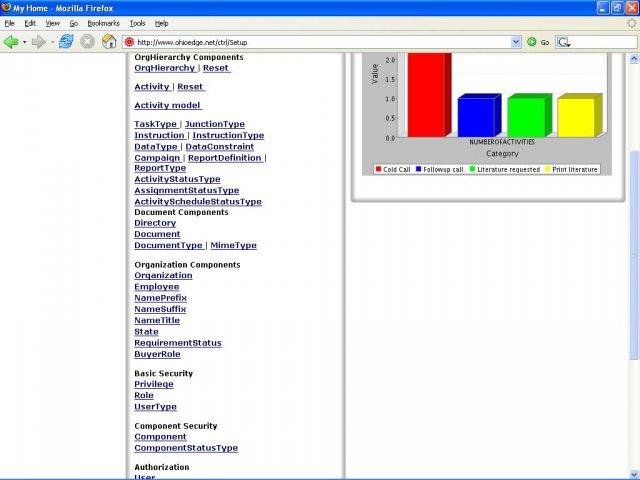Open the Tools menu
The width and height of the screenshot is (640, 480).
pyautogui.click(x=138, y=23)
